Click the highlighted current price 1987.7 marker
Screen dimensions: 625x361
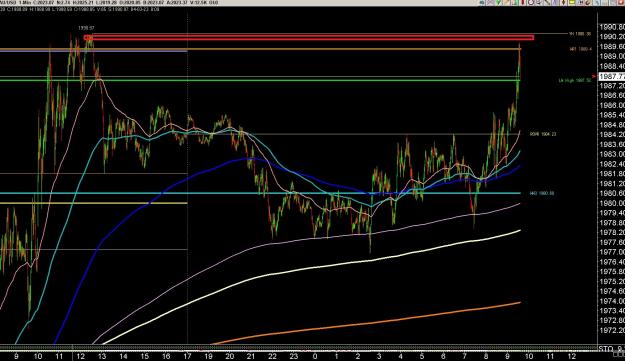click(612, 76)
